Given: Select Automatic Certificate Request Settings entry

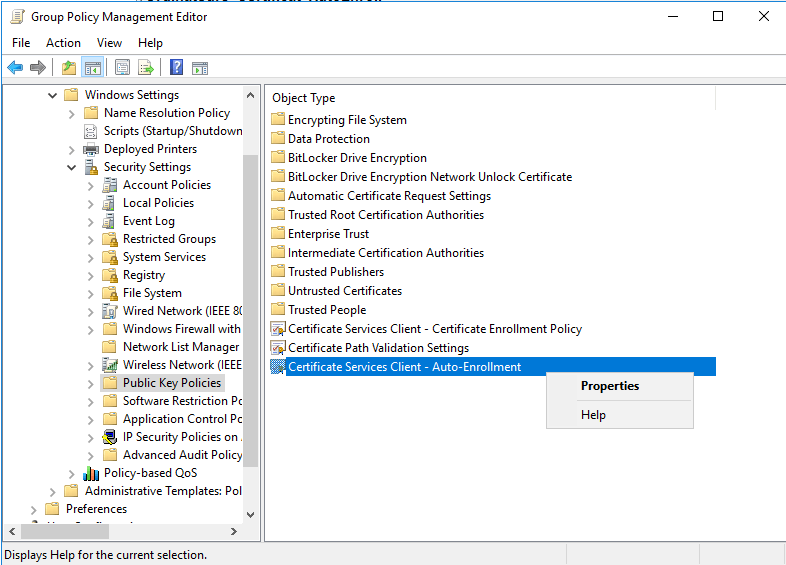Looking at the screenshot, I should coord(389,196).
